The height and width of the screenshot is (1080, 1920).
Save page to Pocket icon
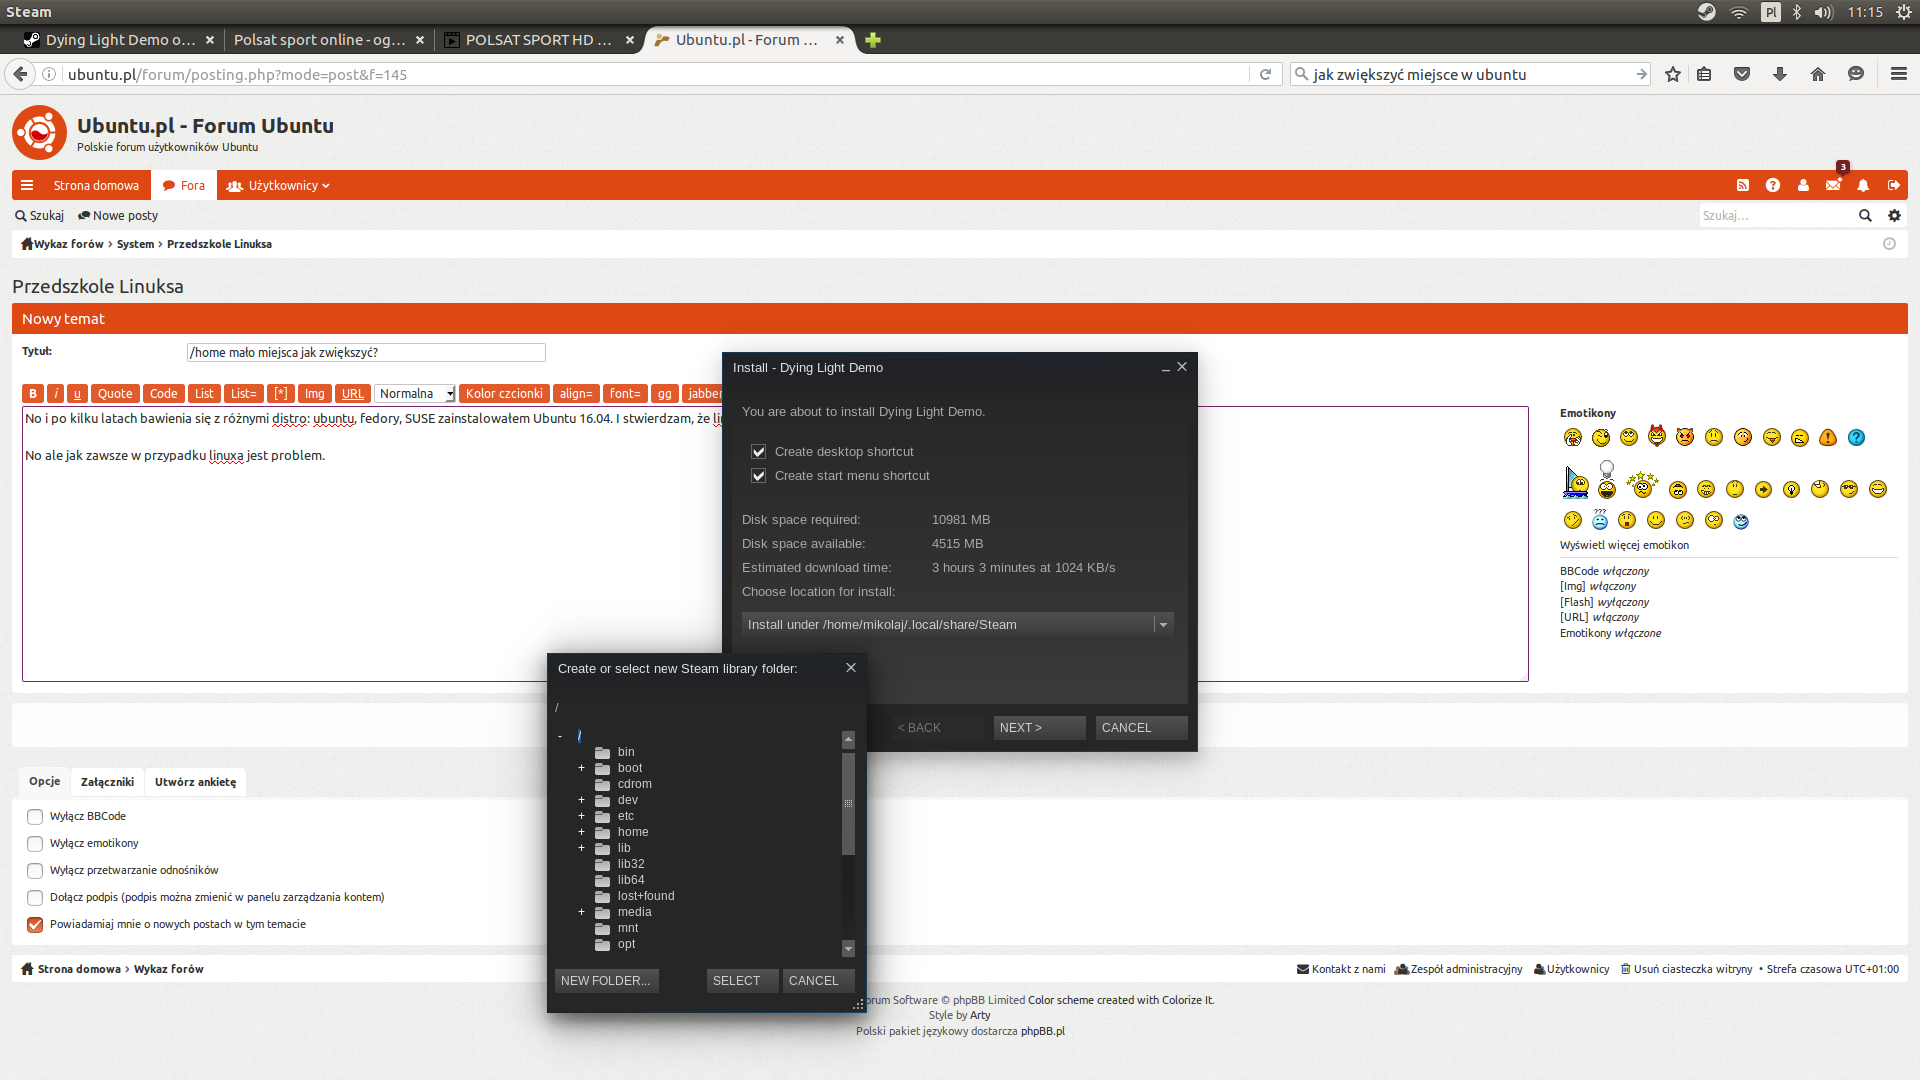1742,74
